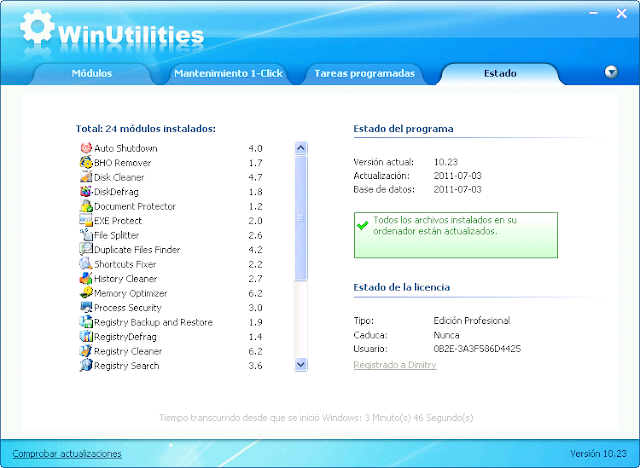Select the Document Protector label
640x468 pixels.
135,206
